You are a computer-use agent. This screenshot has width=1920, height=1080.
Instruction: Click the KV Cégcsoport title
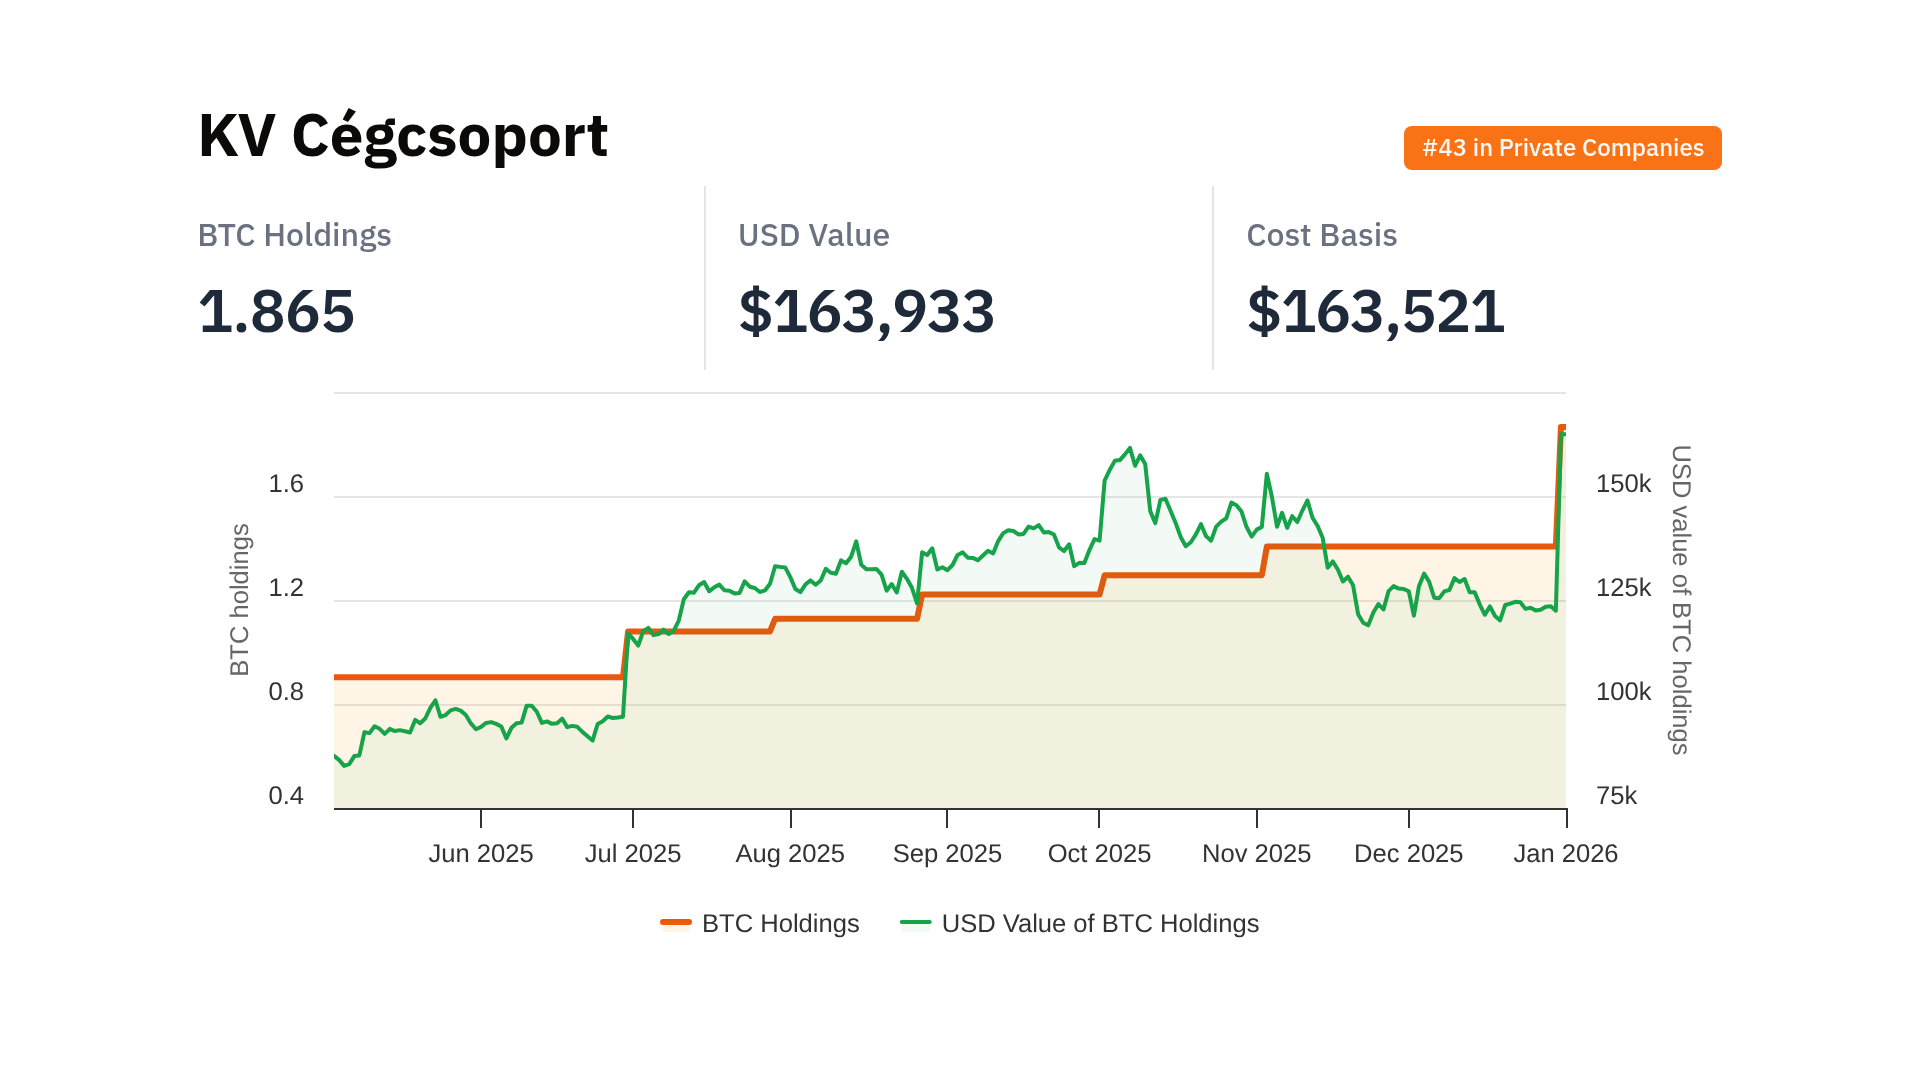(403, 136)
